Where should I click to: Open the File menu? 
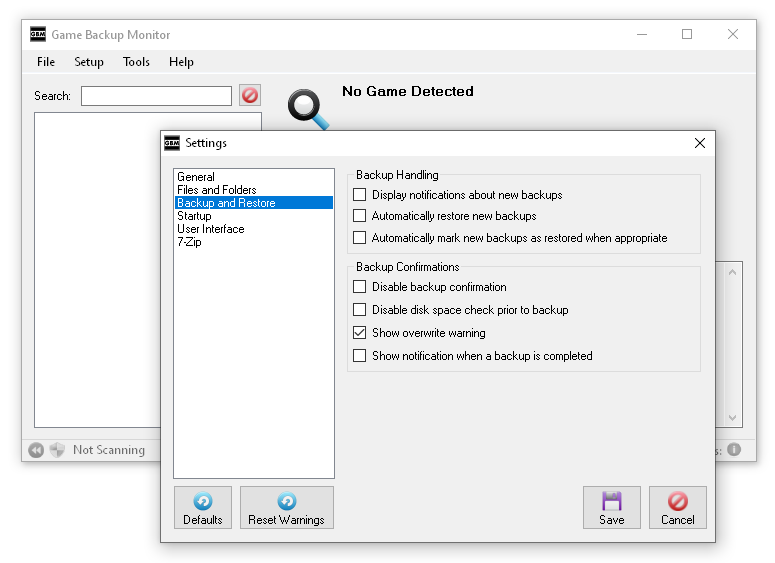46,62
